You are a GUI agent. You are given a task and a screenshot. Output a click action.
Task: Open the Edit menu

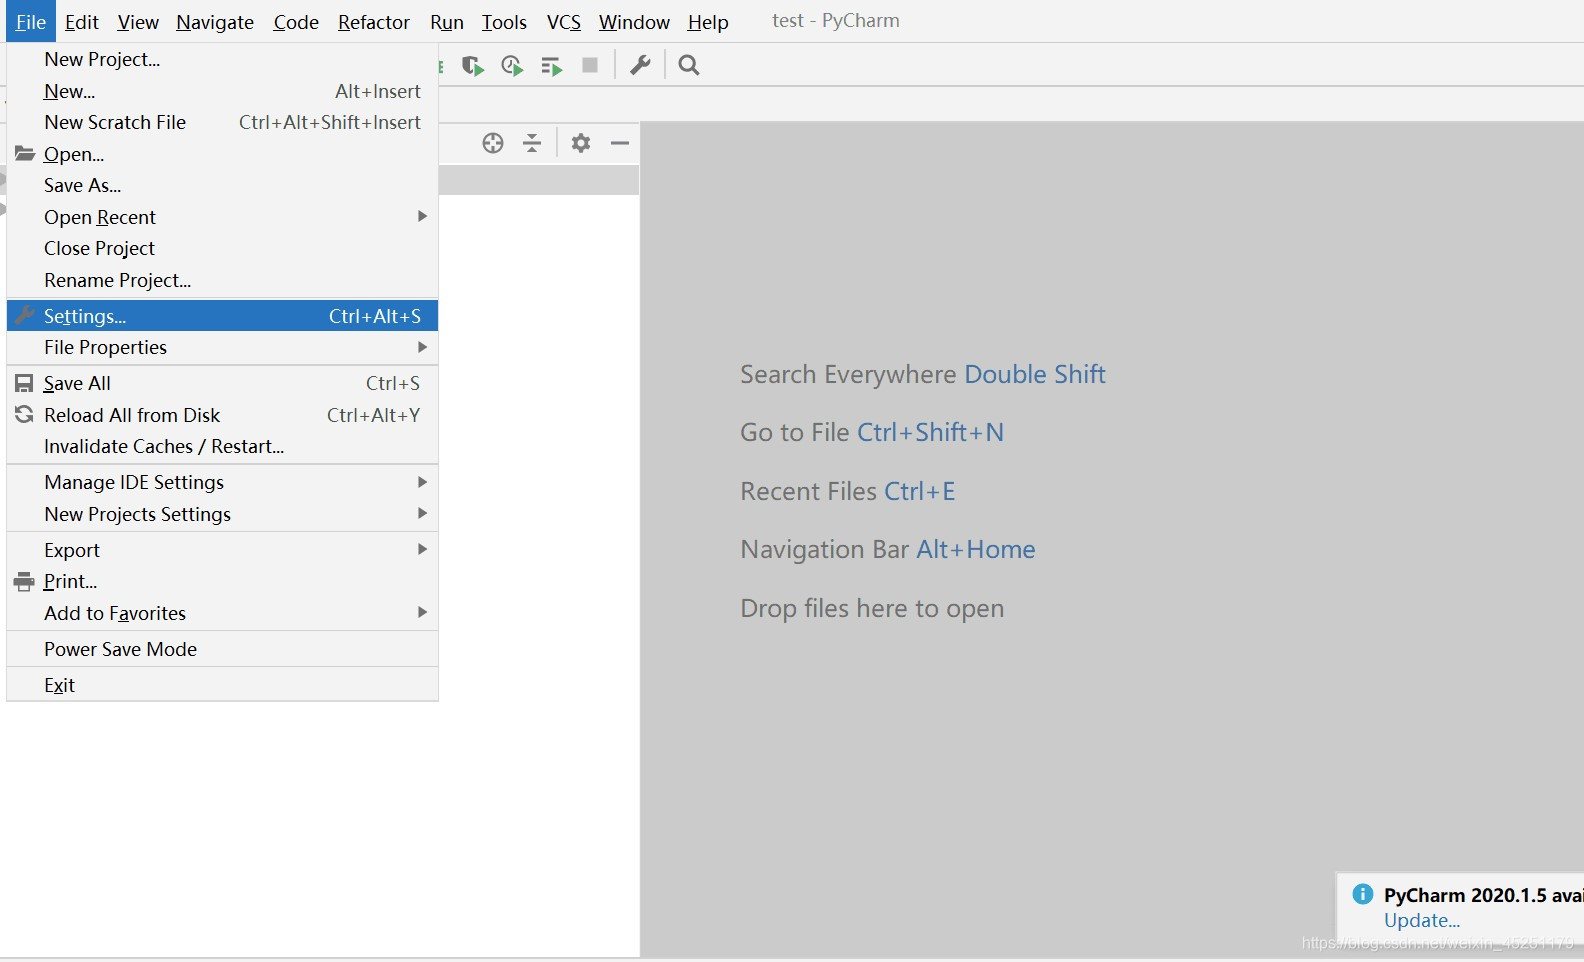[82, 22]
